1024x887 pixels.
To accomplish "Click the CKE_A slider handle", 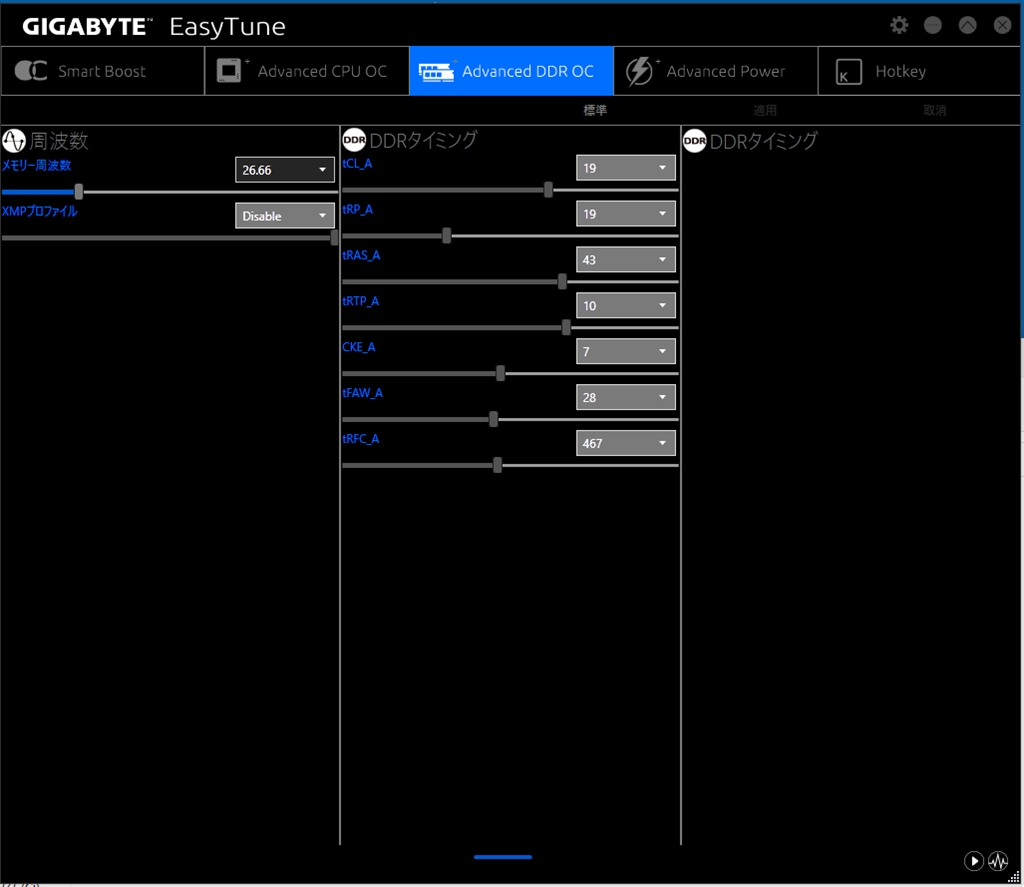I will 500,373.
